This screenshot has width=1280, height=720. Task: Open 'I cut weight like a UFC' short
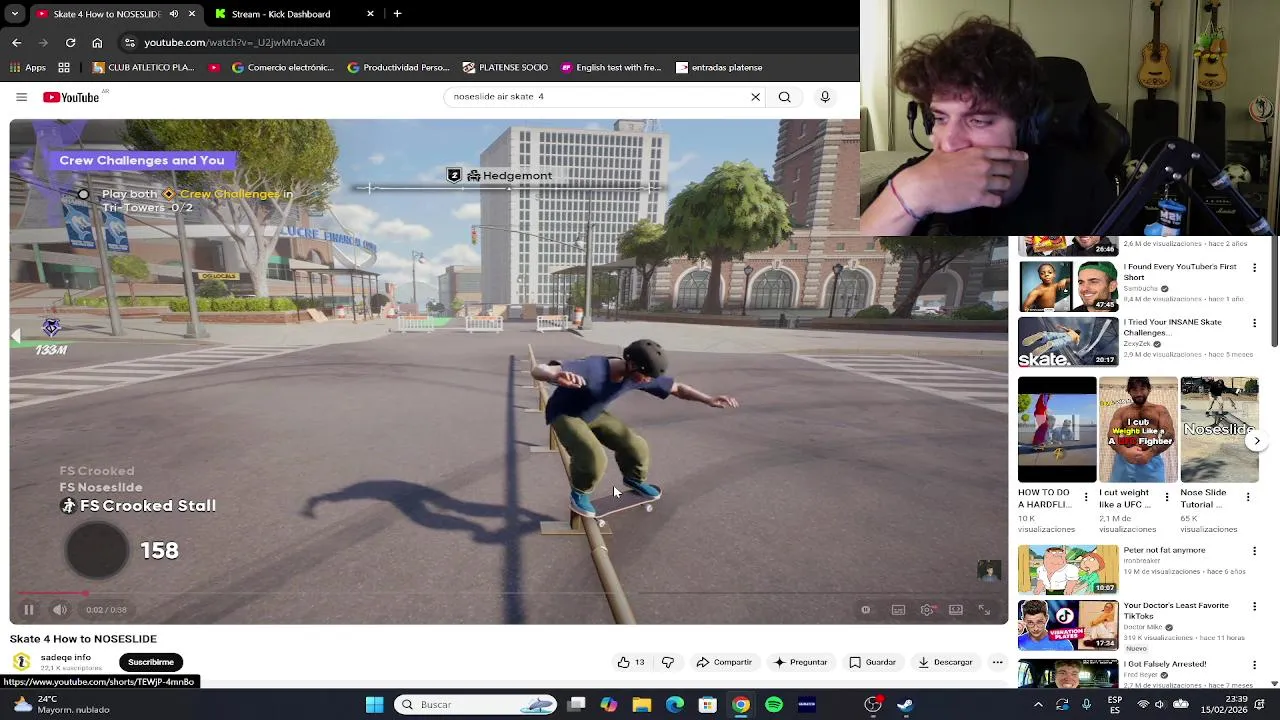[1138, 430]
